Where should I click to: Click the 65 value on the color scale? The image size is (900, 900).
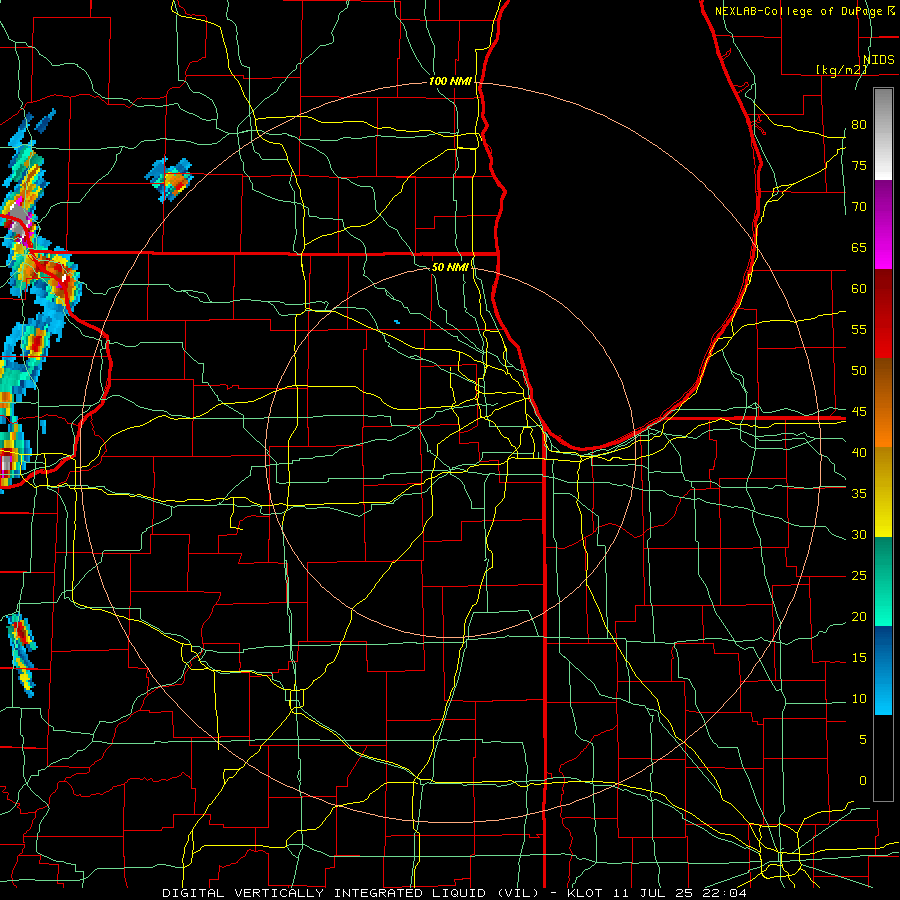point(859,247)
